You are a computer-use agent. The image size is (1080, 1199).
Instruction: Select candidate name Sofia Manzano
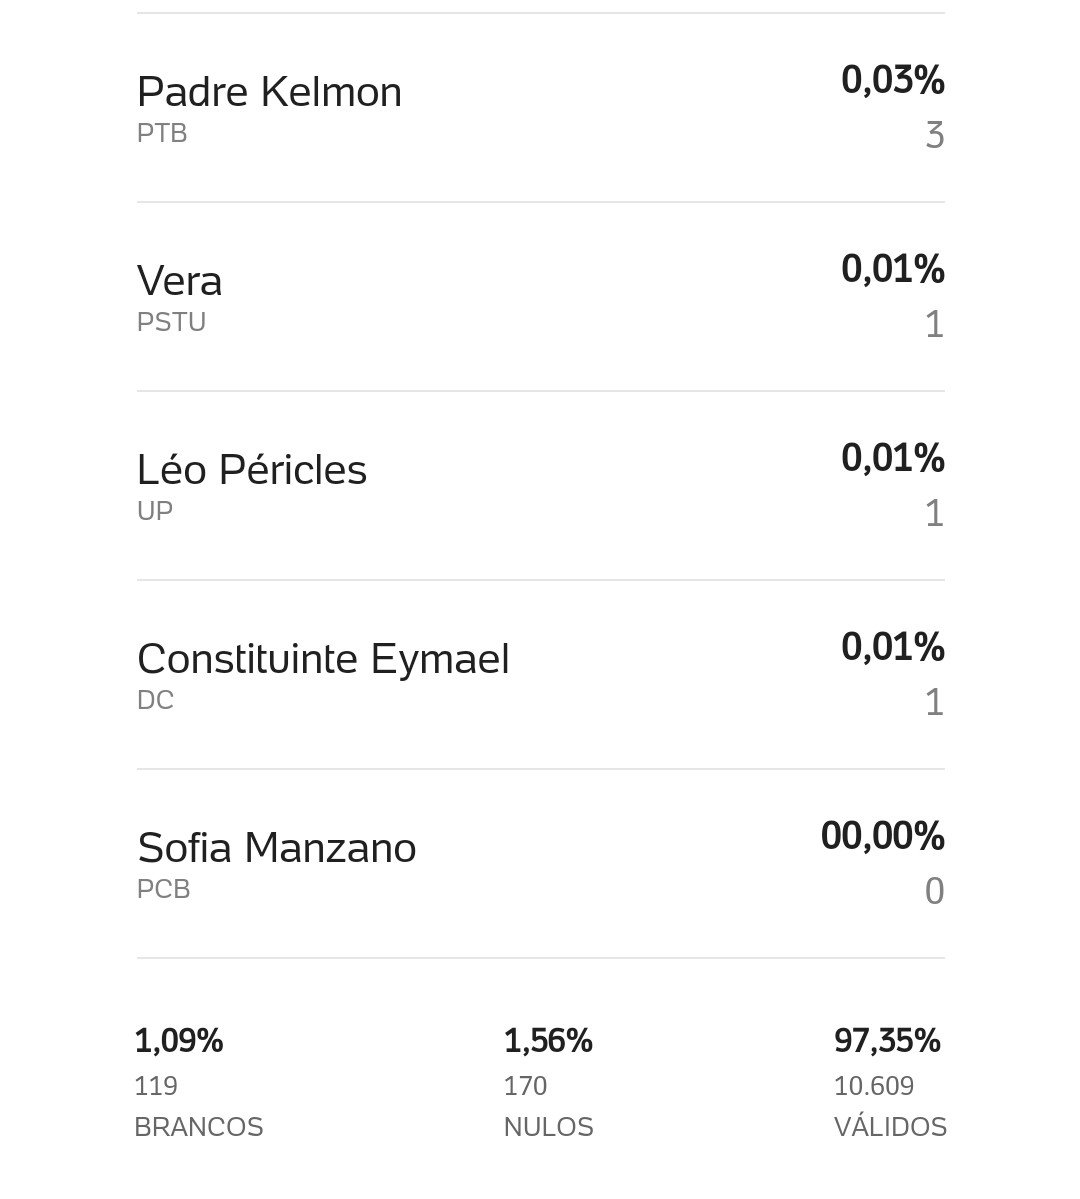277,847
